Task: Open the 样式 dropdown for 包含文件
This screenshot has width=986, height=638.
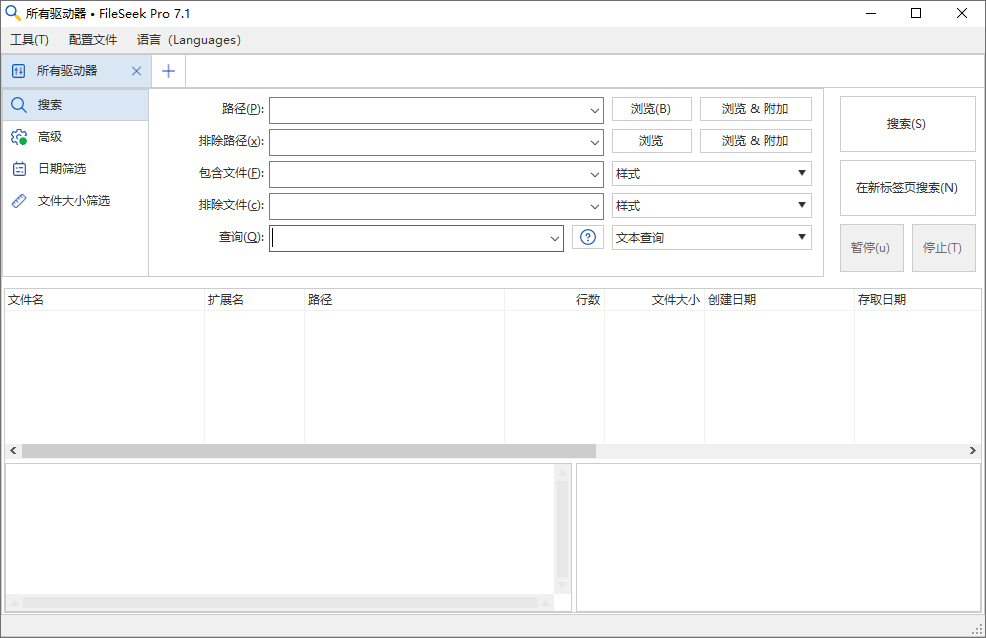Action: [712, 173]
